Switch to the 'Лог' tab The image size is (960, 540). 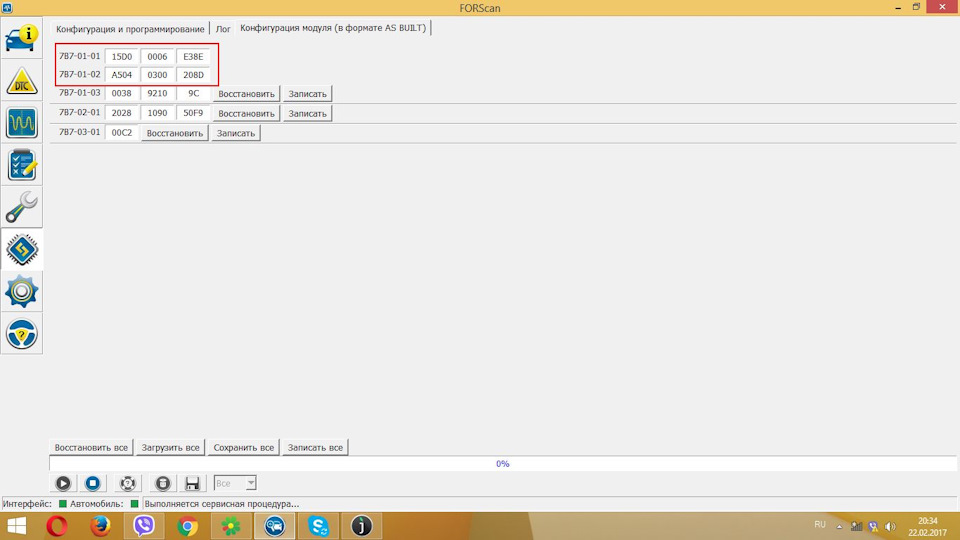coord(223,29)
